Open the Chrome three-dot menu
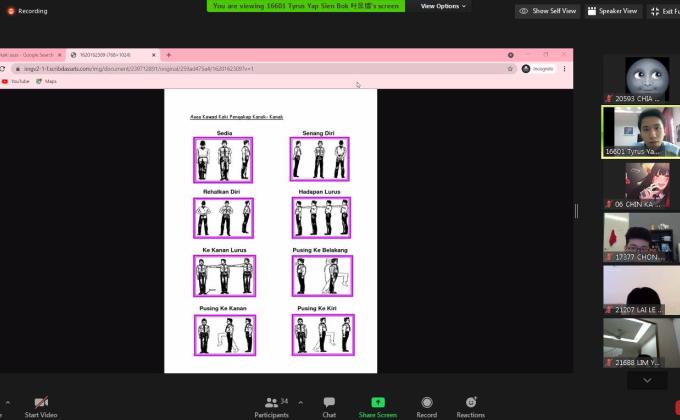 tap(564, 69)
